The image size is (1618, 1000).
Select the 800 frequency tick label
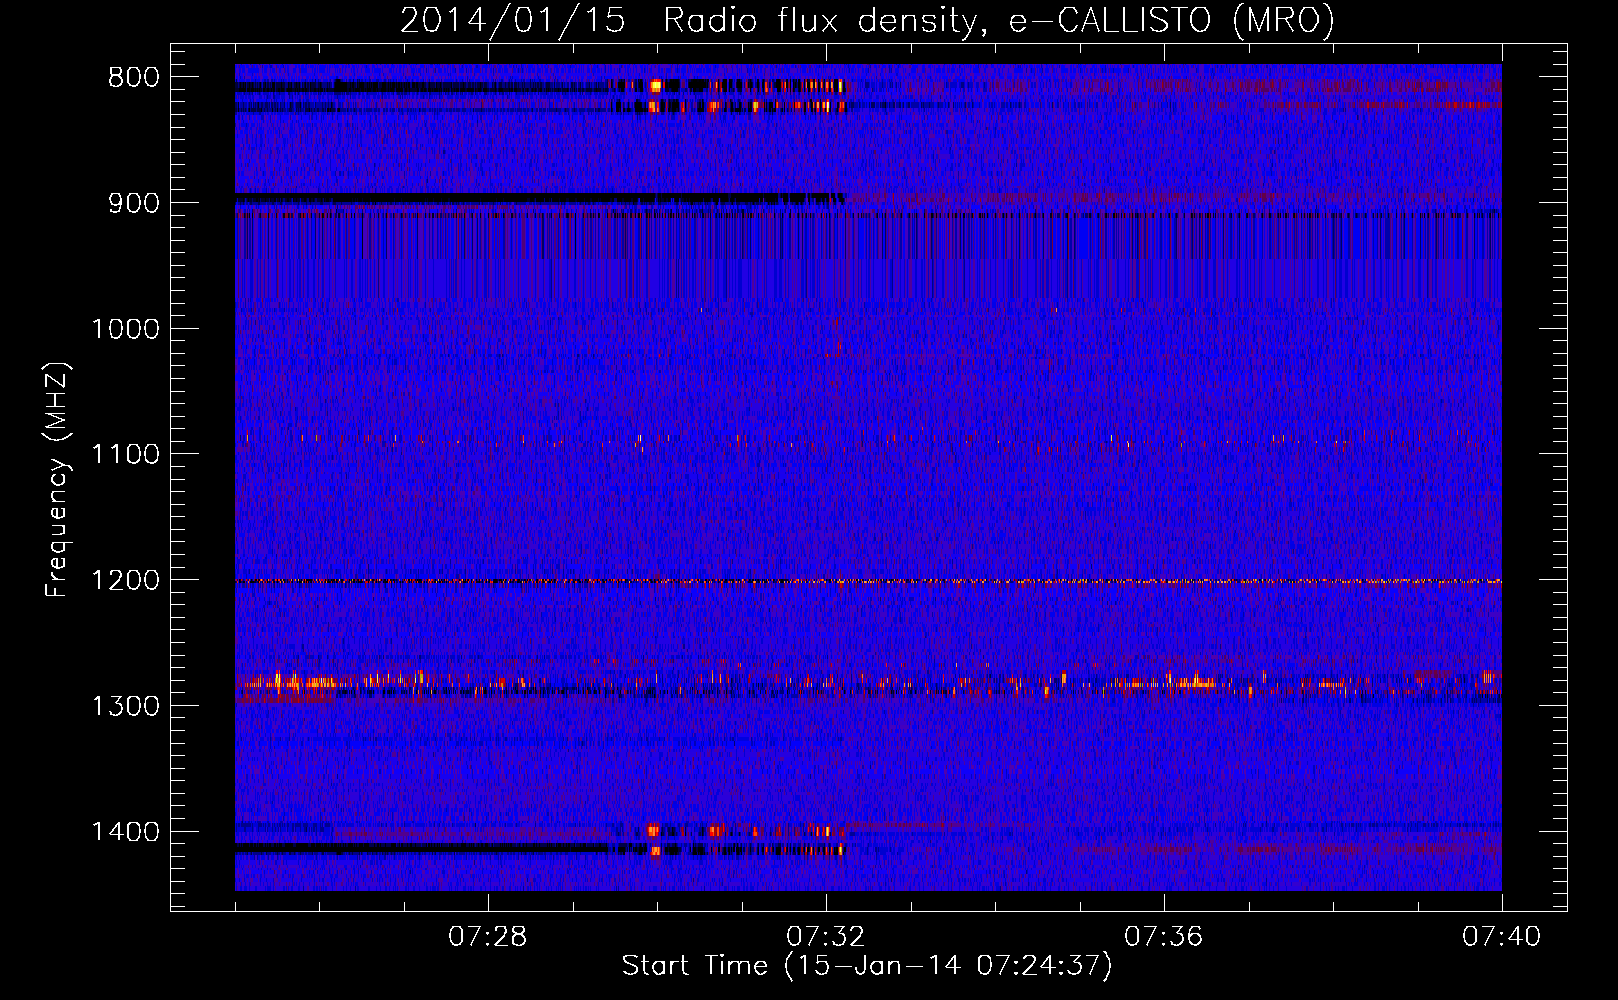133,78
